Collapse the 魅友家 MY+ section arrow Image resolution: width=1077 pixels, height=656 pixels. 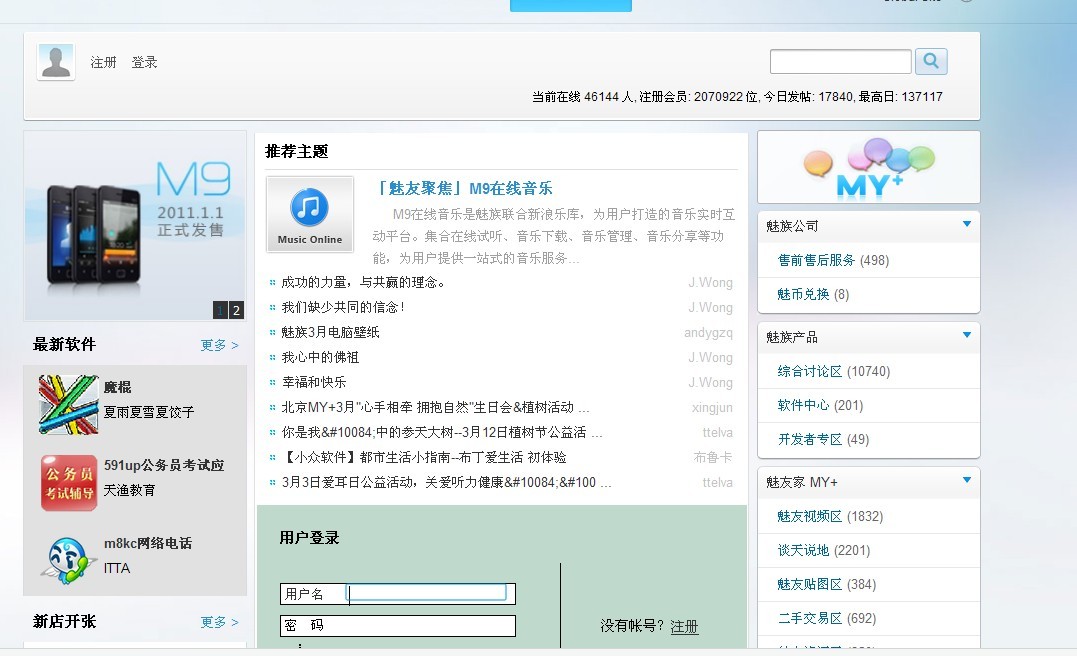click(x=966, y=480)
